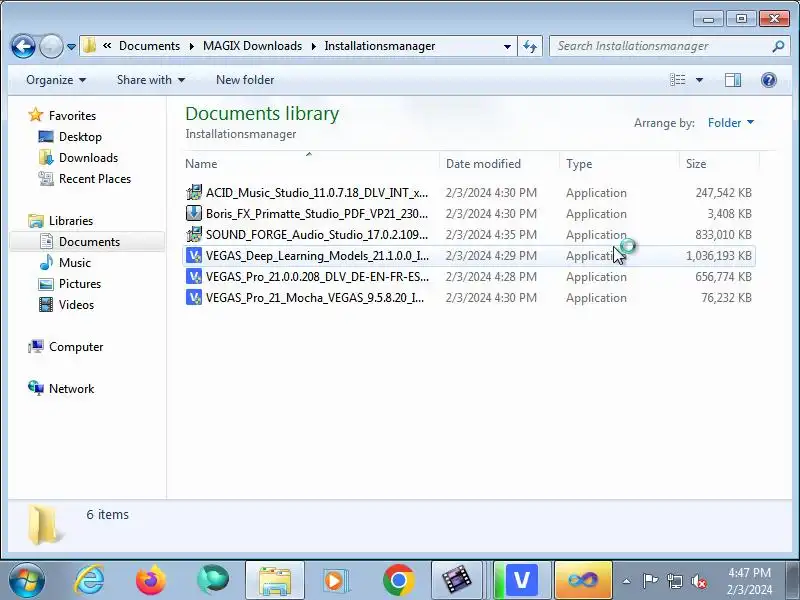Image resolution: width=800 pixels, height=600 pixels.
Task: Select the VEGAS_Deep_Learning_Models file icon
Action: click(x=194, y=255)
